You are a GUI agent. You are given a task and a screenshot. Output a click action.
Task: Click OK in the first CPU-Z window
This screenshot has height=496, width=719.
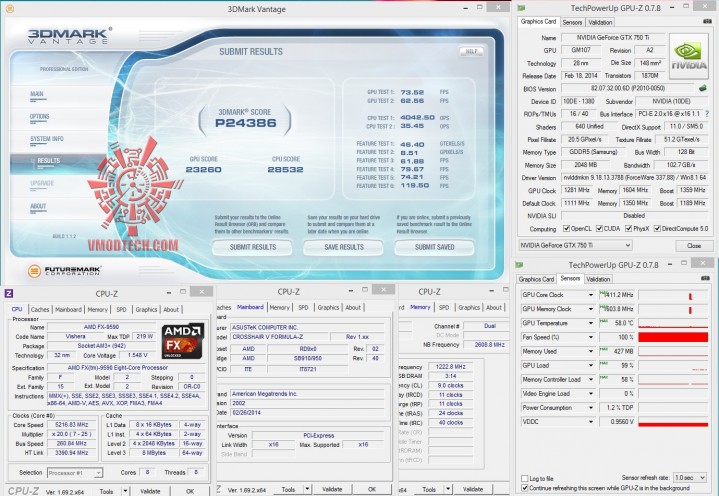190,491
